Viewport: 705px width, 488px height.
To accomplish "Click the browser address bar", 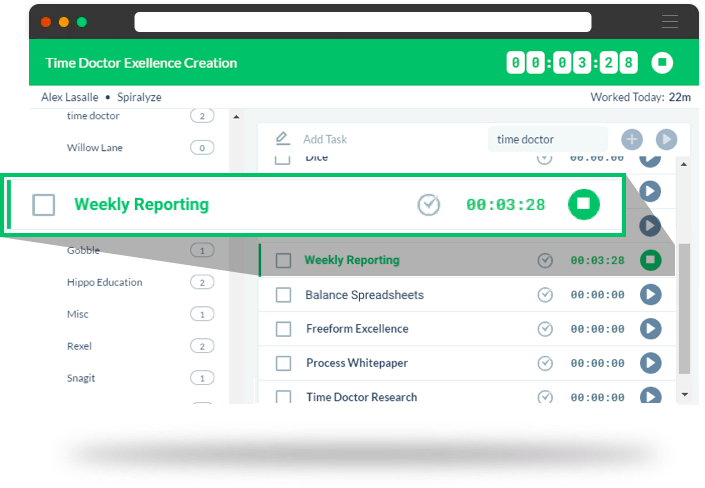I will pyautogui.click(x=363, y=22).
